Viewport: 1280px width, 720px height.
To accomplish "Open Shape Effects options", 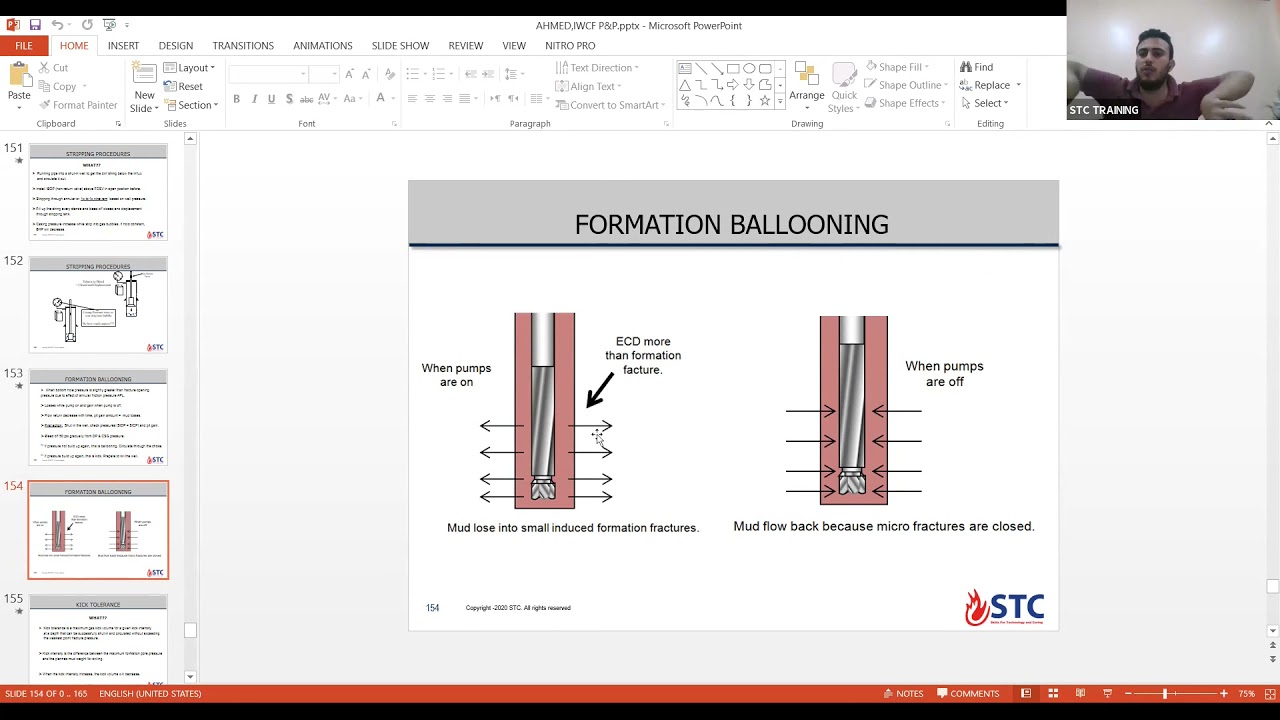I will (904, 103).
